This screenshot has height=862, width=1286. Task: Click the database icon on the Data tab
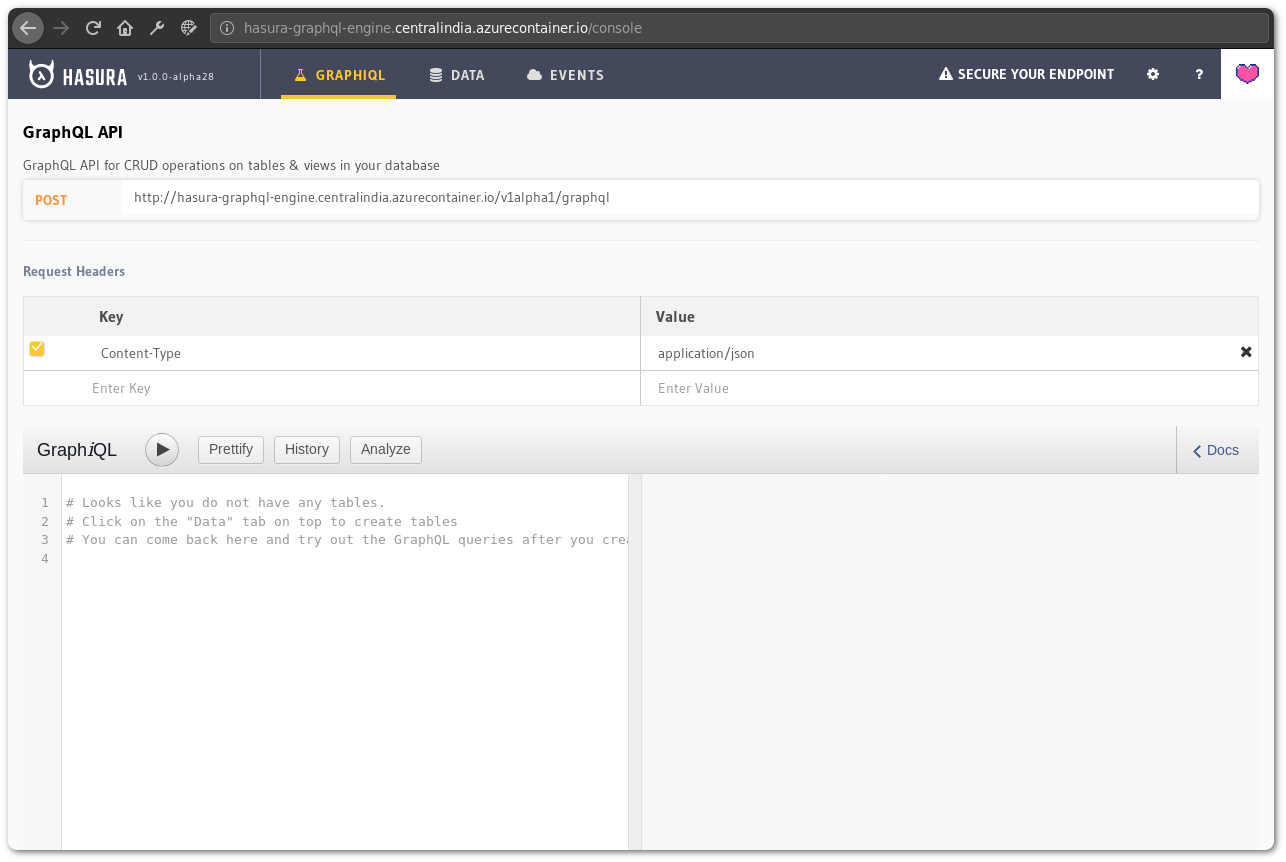point(436,75)
